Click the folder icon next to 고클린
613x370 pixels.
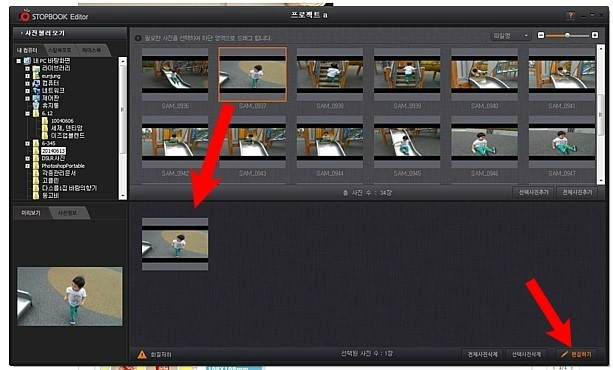(36, 180)
